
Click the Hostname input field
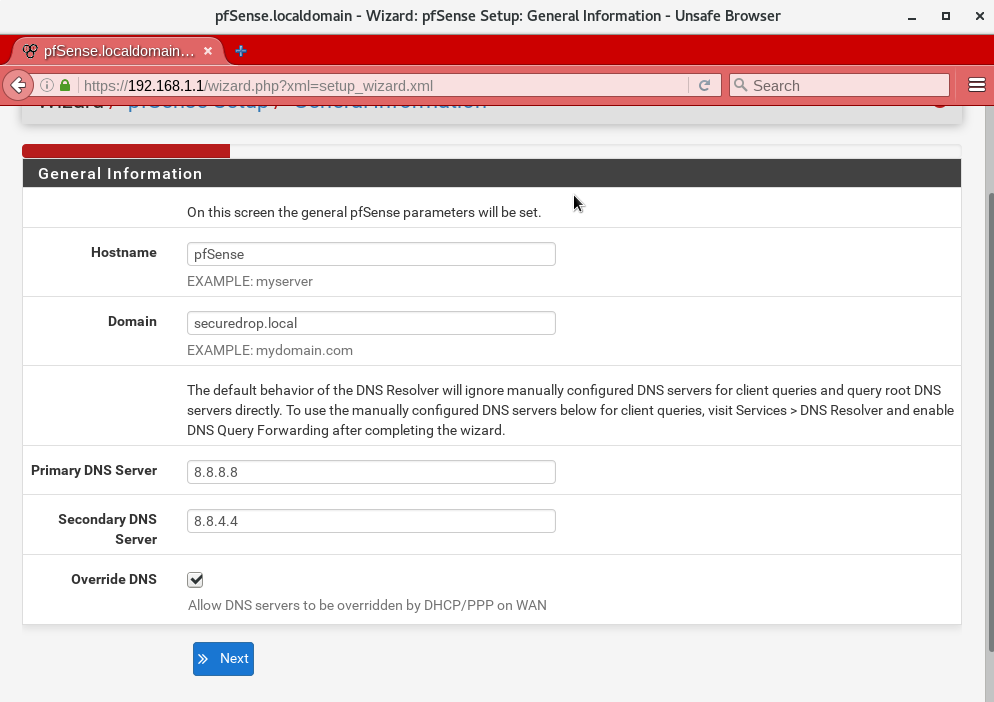[x=370, y=254]
